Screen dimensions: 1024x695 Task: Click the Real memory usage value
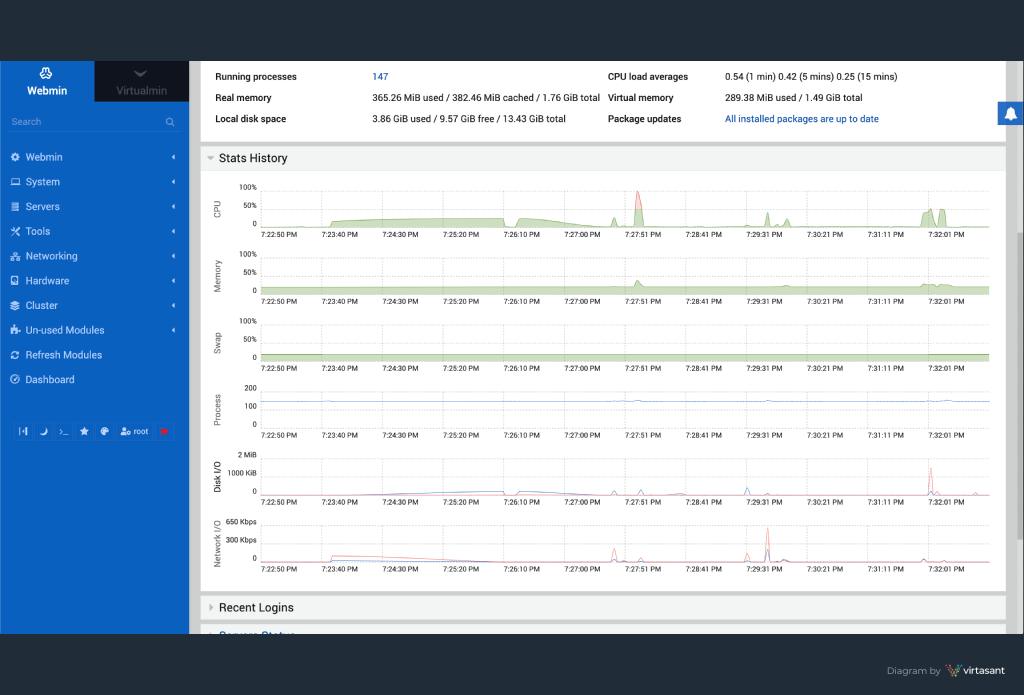pos(485,97)
